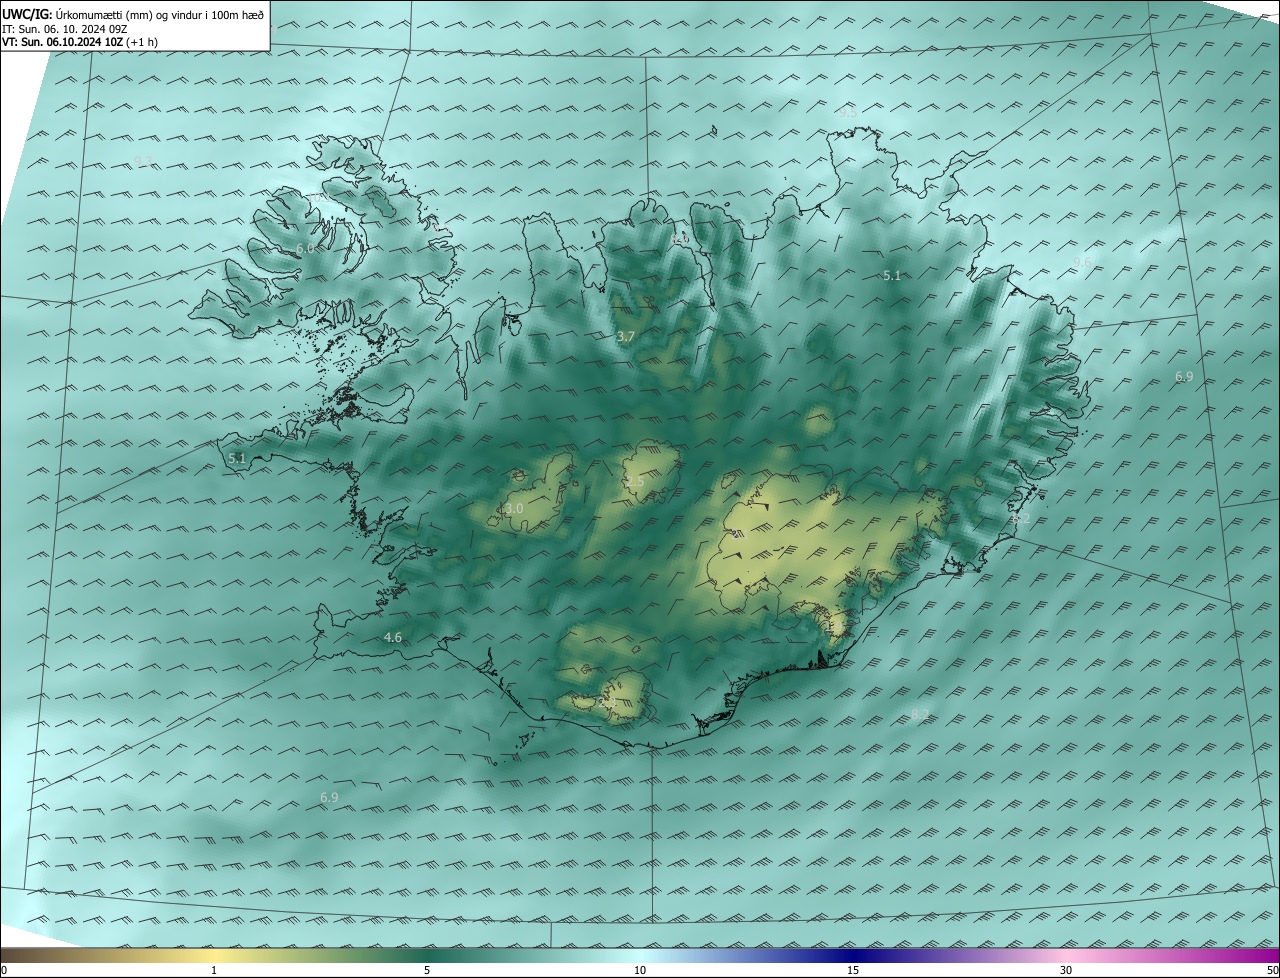The image size is (1280, 978).
Task: Click the 6.9 value over the southwest ocean
Action: coord(329,797)
